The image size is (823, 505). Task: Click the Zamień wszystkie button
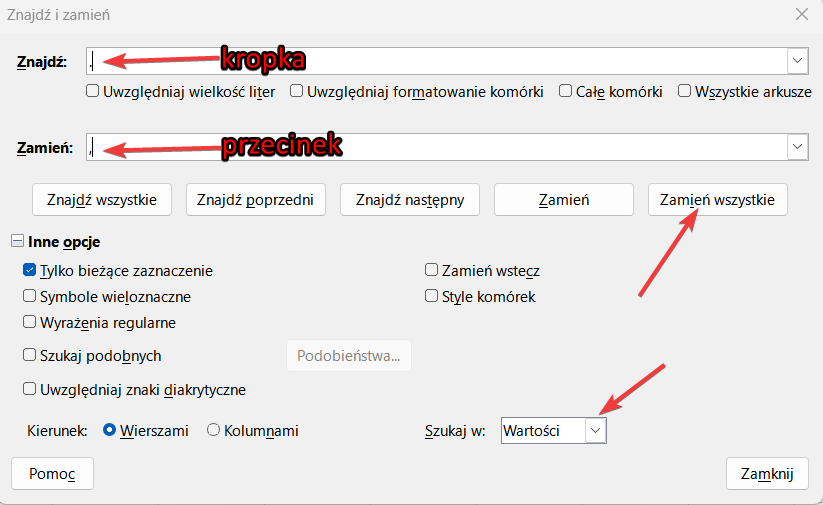(718, 199)
